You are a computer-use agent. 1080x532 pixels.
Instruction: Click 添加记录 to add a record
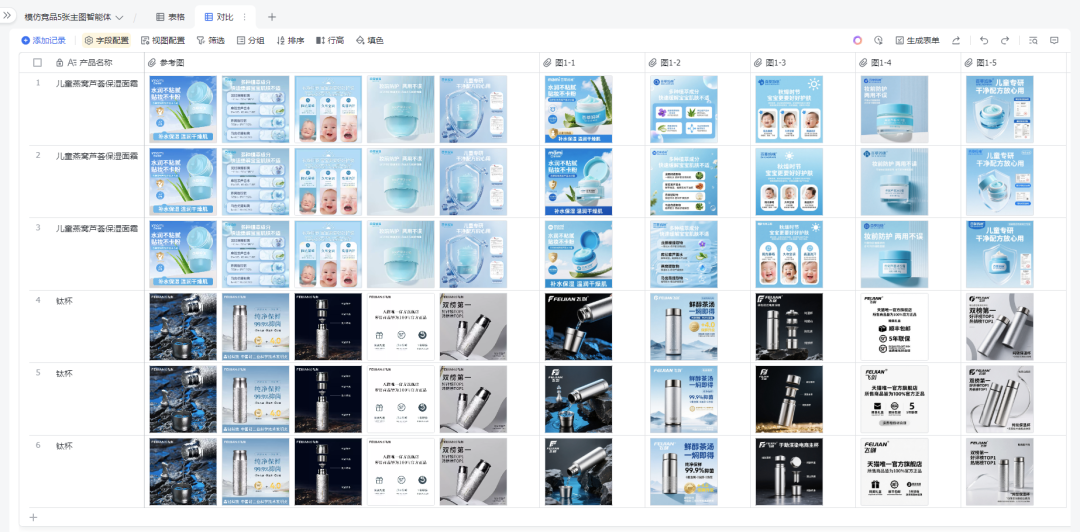(43, 41)
